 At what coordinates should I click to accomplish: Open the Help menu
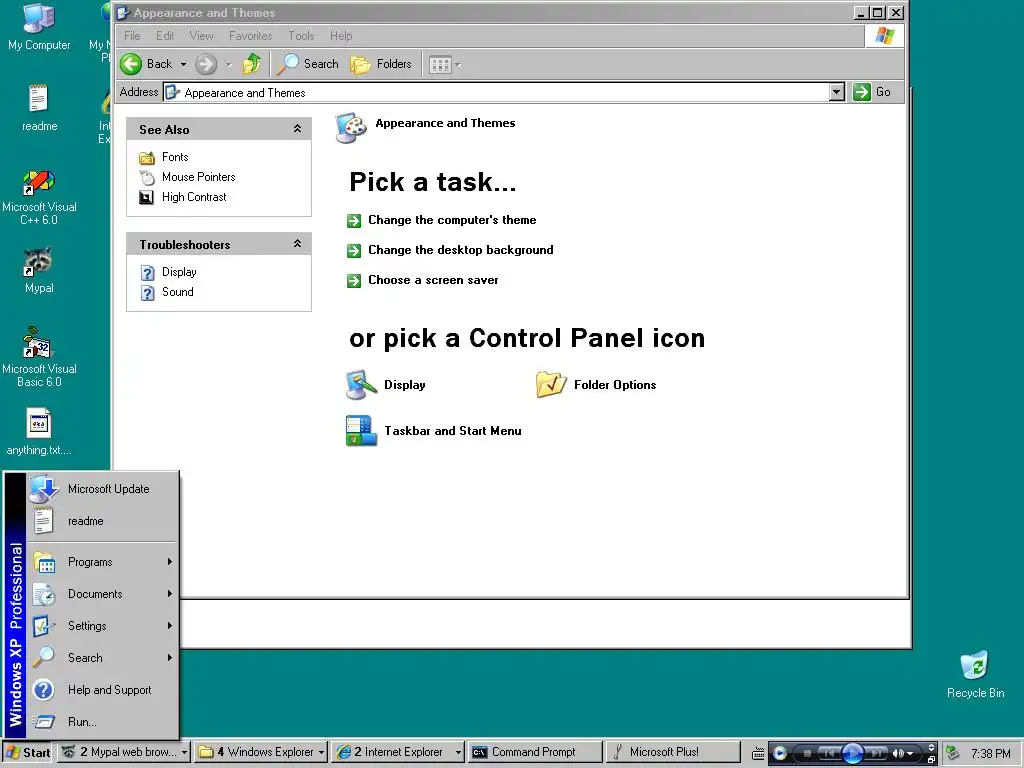(x=340, y=36)
